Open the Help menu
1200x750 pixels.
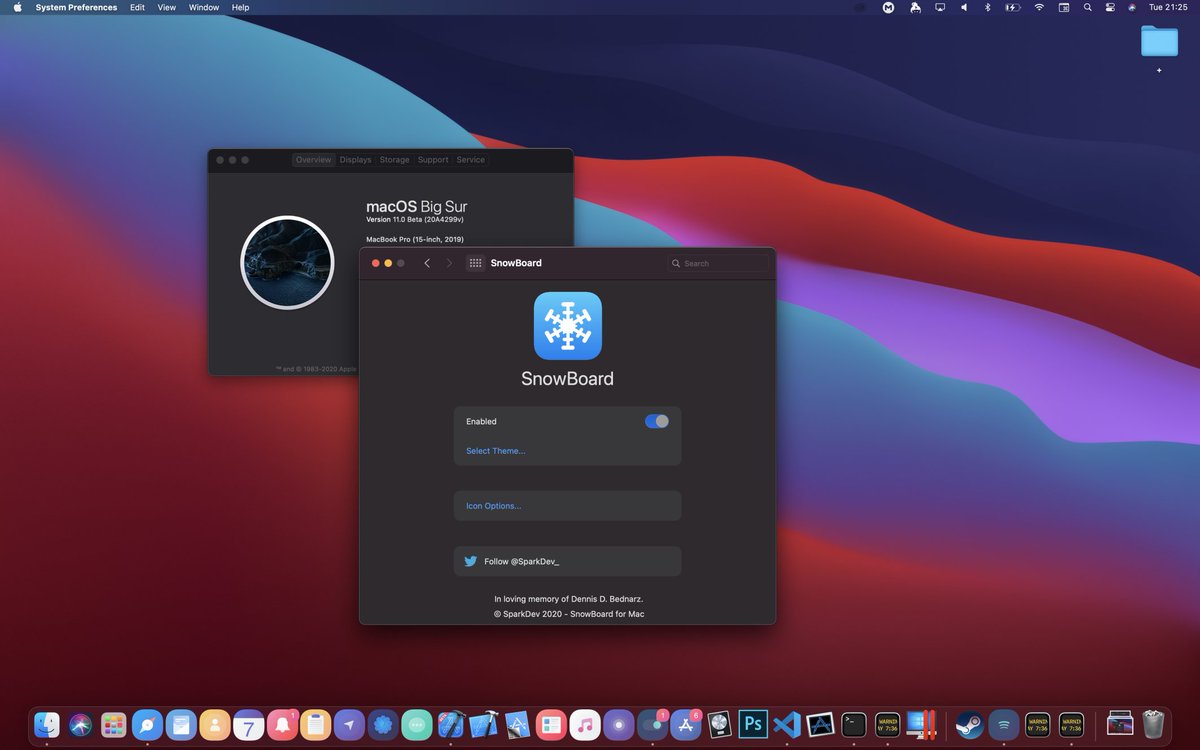(240, 7)
